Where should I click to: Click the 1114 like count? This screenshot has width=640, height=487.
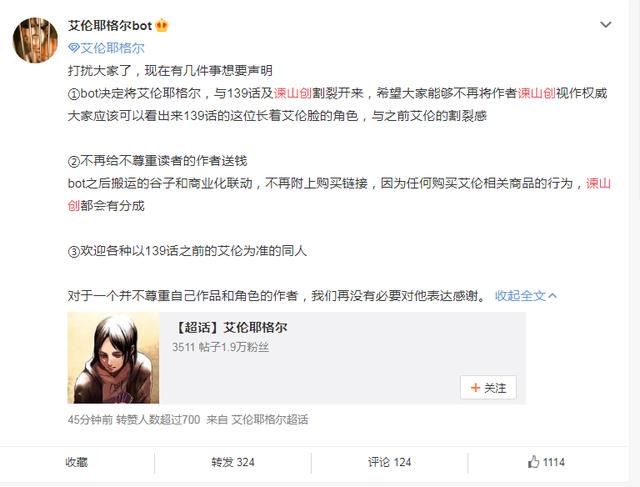pyautogui.click(x=554, y=462)
